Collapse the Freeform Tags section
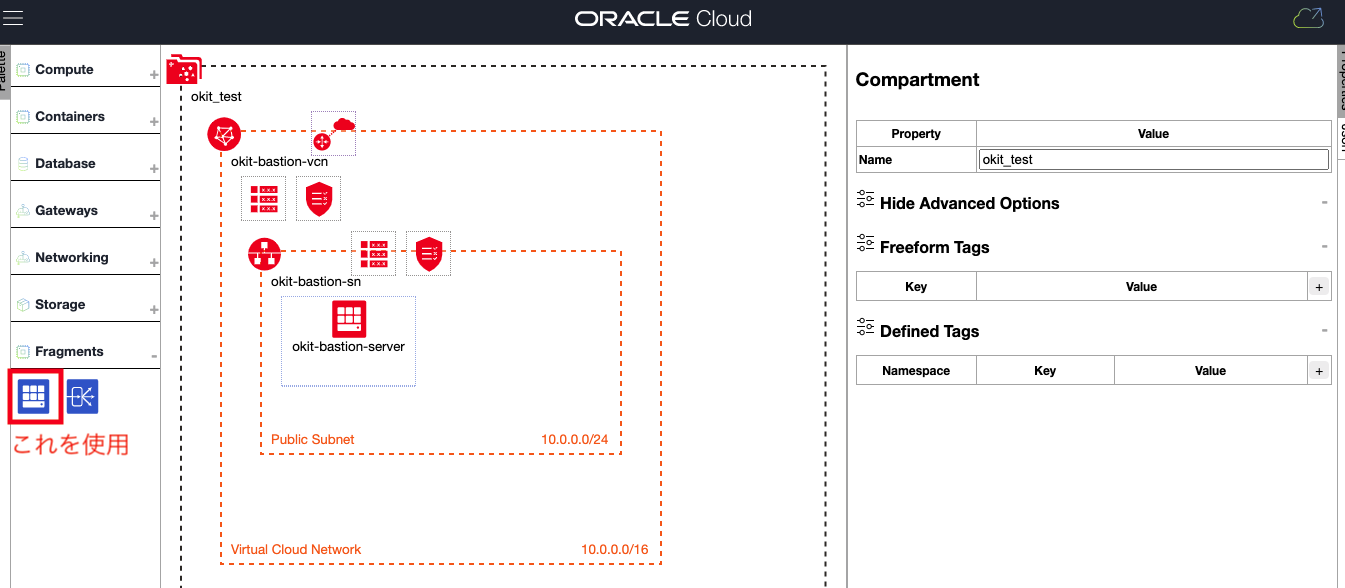1345x588 pixels. (1325, 247)
